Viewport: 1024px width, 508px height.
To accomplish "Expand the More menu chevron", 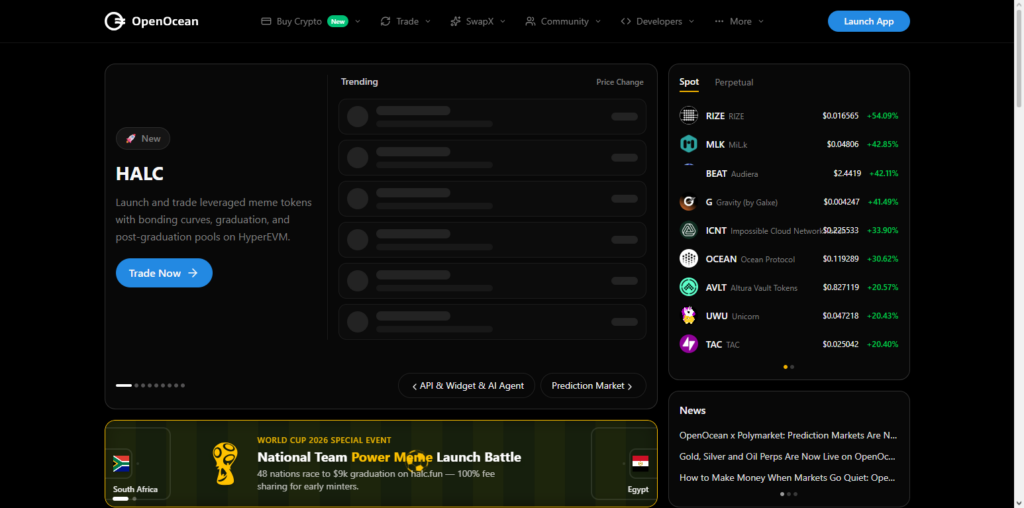I will point(761,22).
